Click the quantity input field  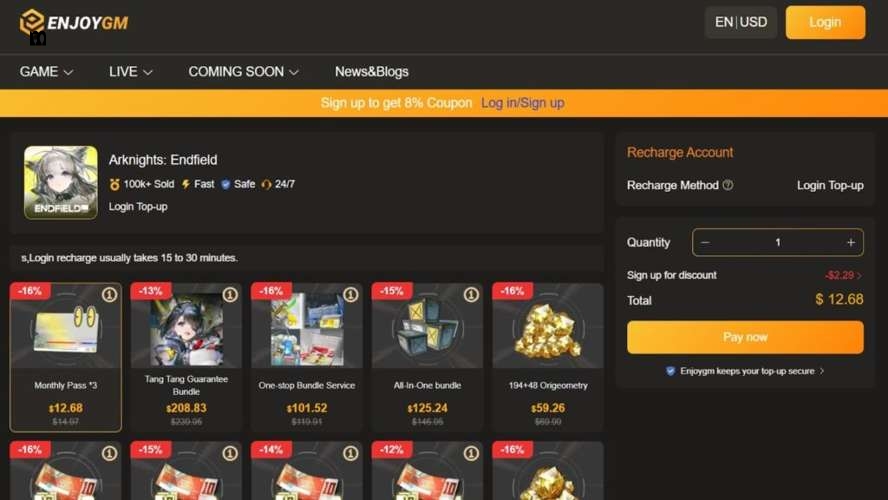pos(778,242)
